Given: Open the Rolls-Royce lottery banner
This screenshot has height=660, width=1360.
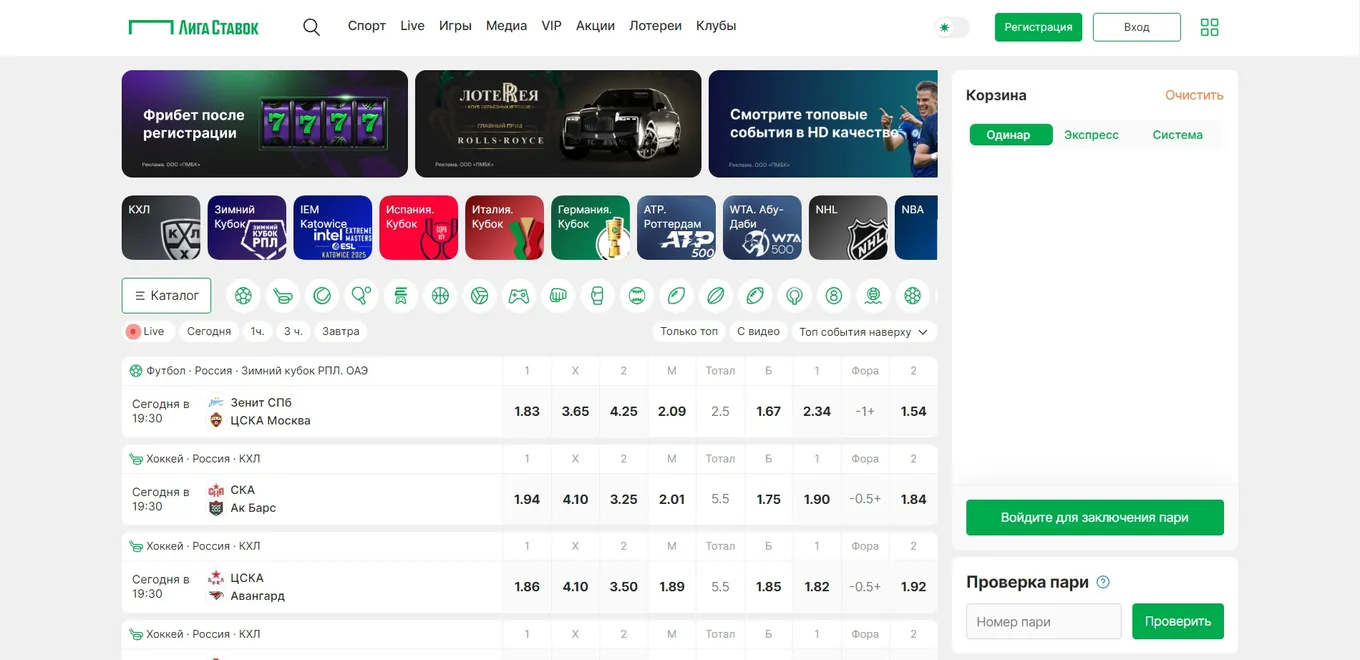Looking at the screenshot, I should click(x=558, y=124).
